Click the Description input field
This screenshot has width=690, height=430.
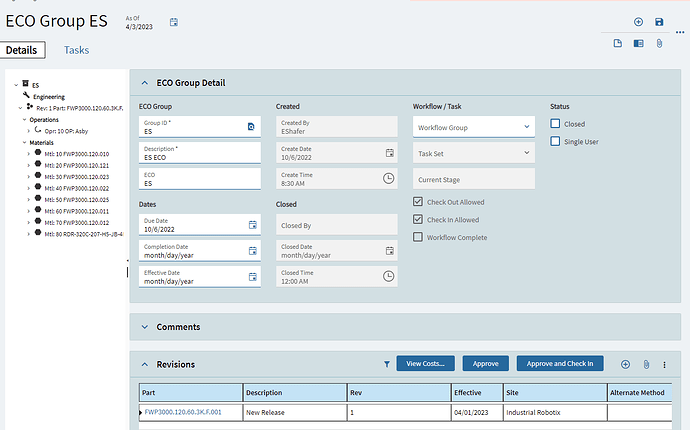[200, 156]
